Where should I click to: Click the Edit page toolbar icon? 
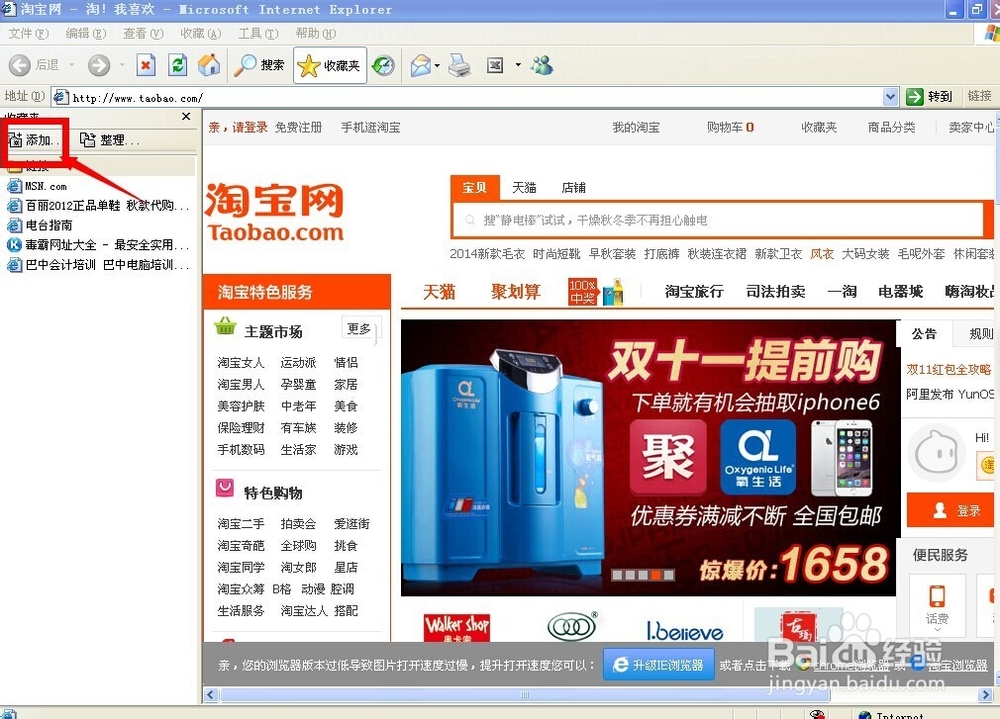(496, 65)
